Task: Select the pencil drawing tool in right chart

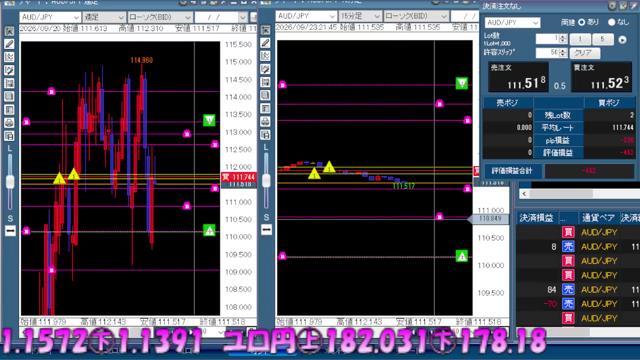Action: point(265,42)
